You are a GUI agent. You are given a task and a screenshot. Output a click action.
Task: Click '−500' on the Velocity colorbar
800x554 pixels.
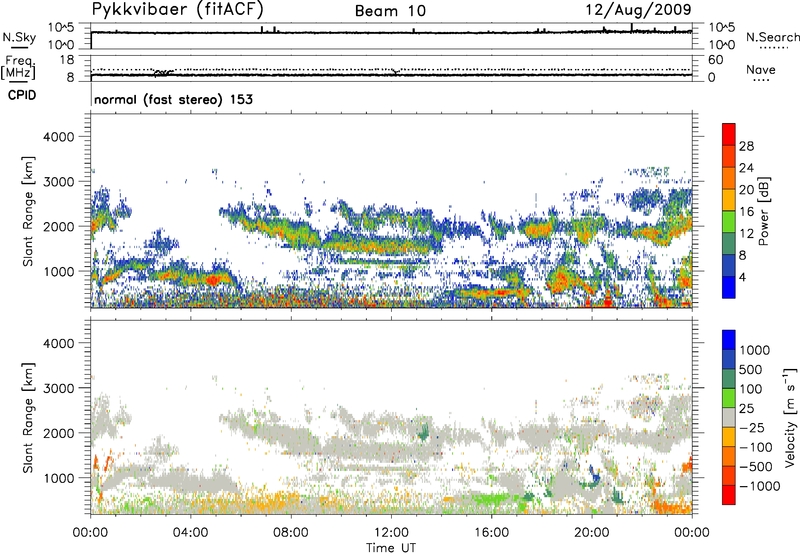coord(756,466)
